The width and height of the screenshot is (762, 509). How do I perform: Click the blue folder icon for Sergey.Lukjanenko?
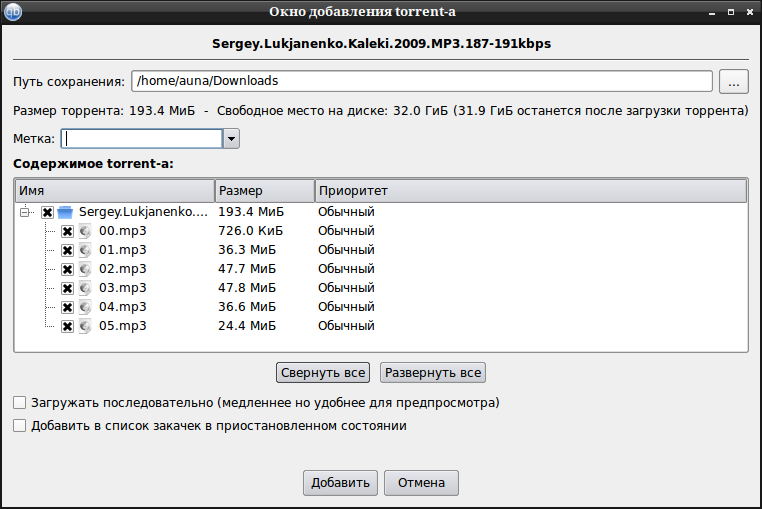click(x=65, y=212)
